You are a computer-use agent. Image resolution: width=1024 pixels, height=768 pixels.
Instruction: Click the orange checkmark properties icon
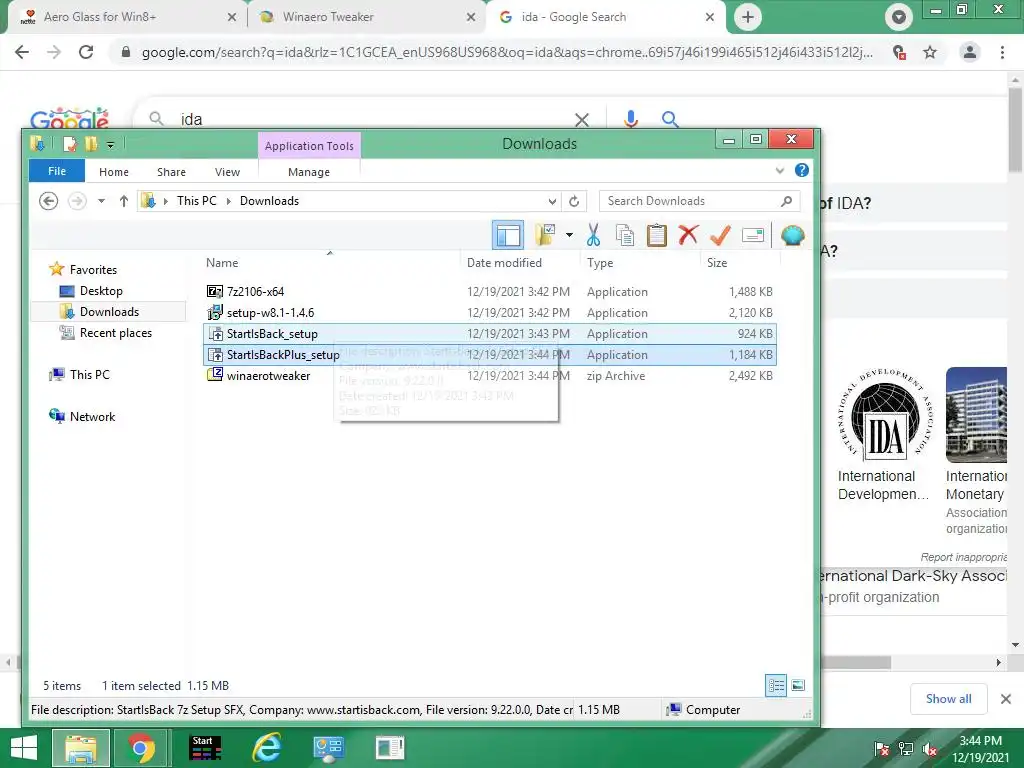pyautogui.click(x=720, y=235)
